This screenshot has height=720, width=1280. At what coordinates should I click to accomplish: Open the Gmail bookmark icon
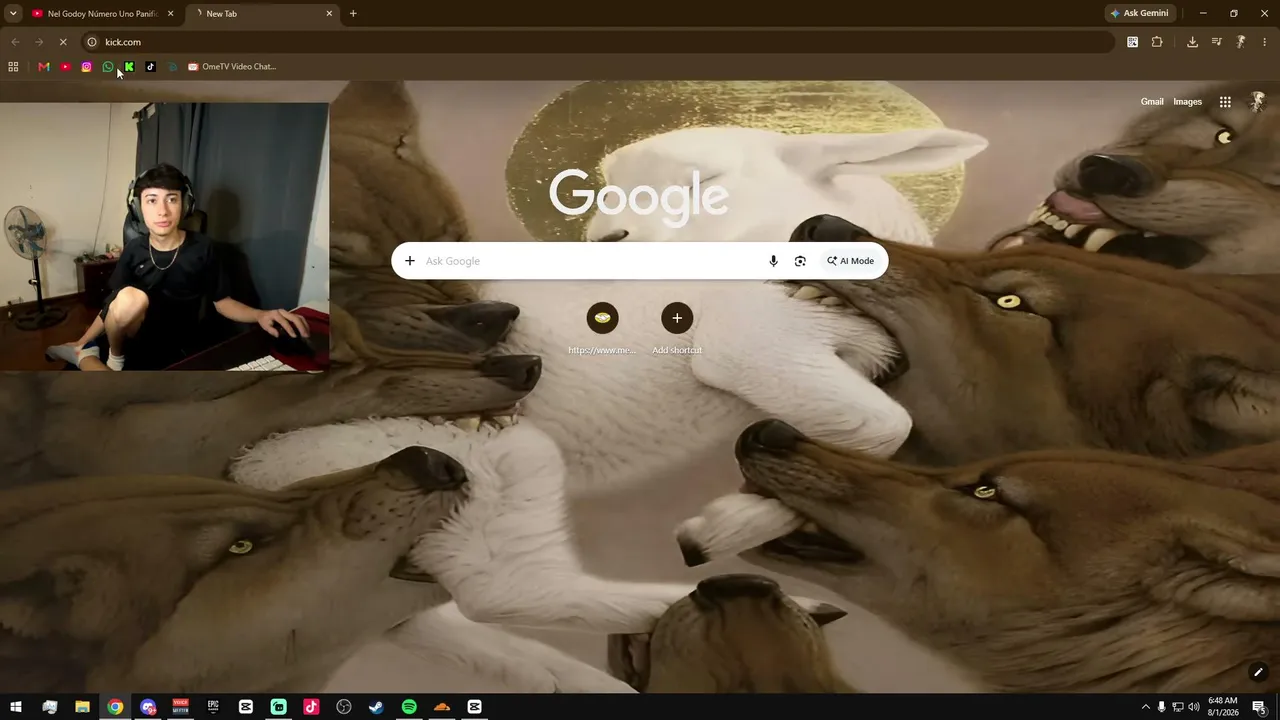click(x=44, y=67)
